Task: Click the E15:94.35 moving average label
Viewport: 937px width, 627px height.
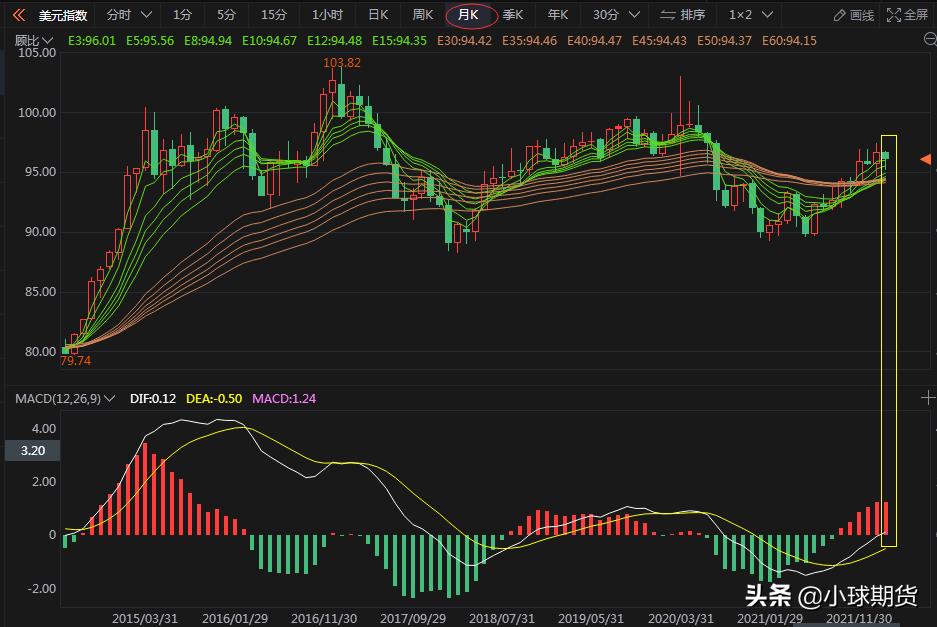Action: (x=400, y=41)
